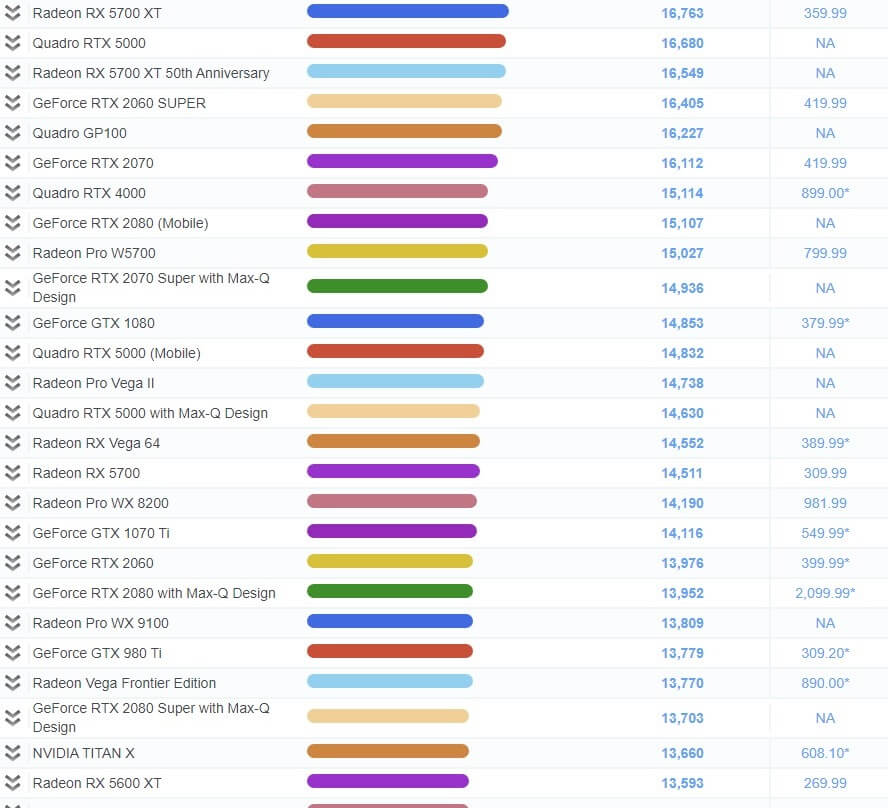Viewport: 888px width, 808px height.
Task: Expand Quadro RTX 5000 details chevron
Action: point(12,43)
